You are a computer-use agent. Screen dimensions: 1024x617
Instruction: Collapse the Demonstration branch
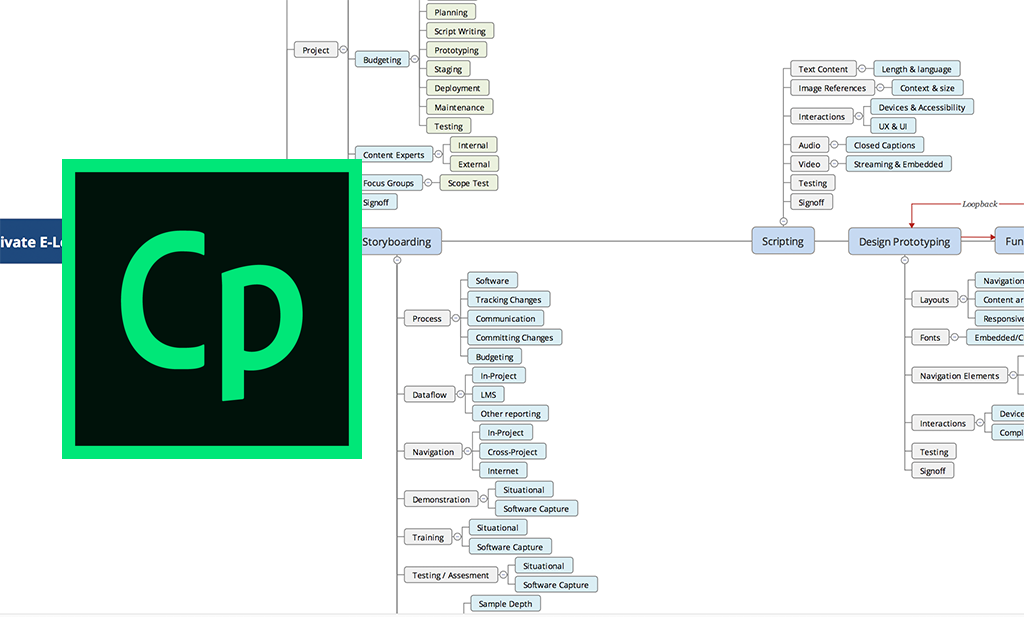pyautogui.click(x=483, y=499)
